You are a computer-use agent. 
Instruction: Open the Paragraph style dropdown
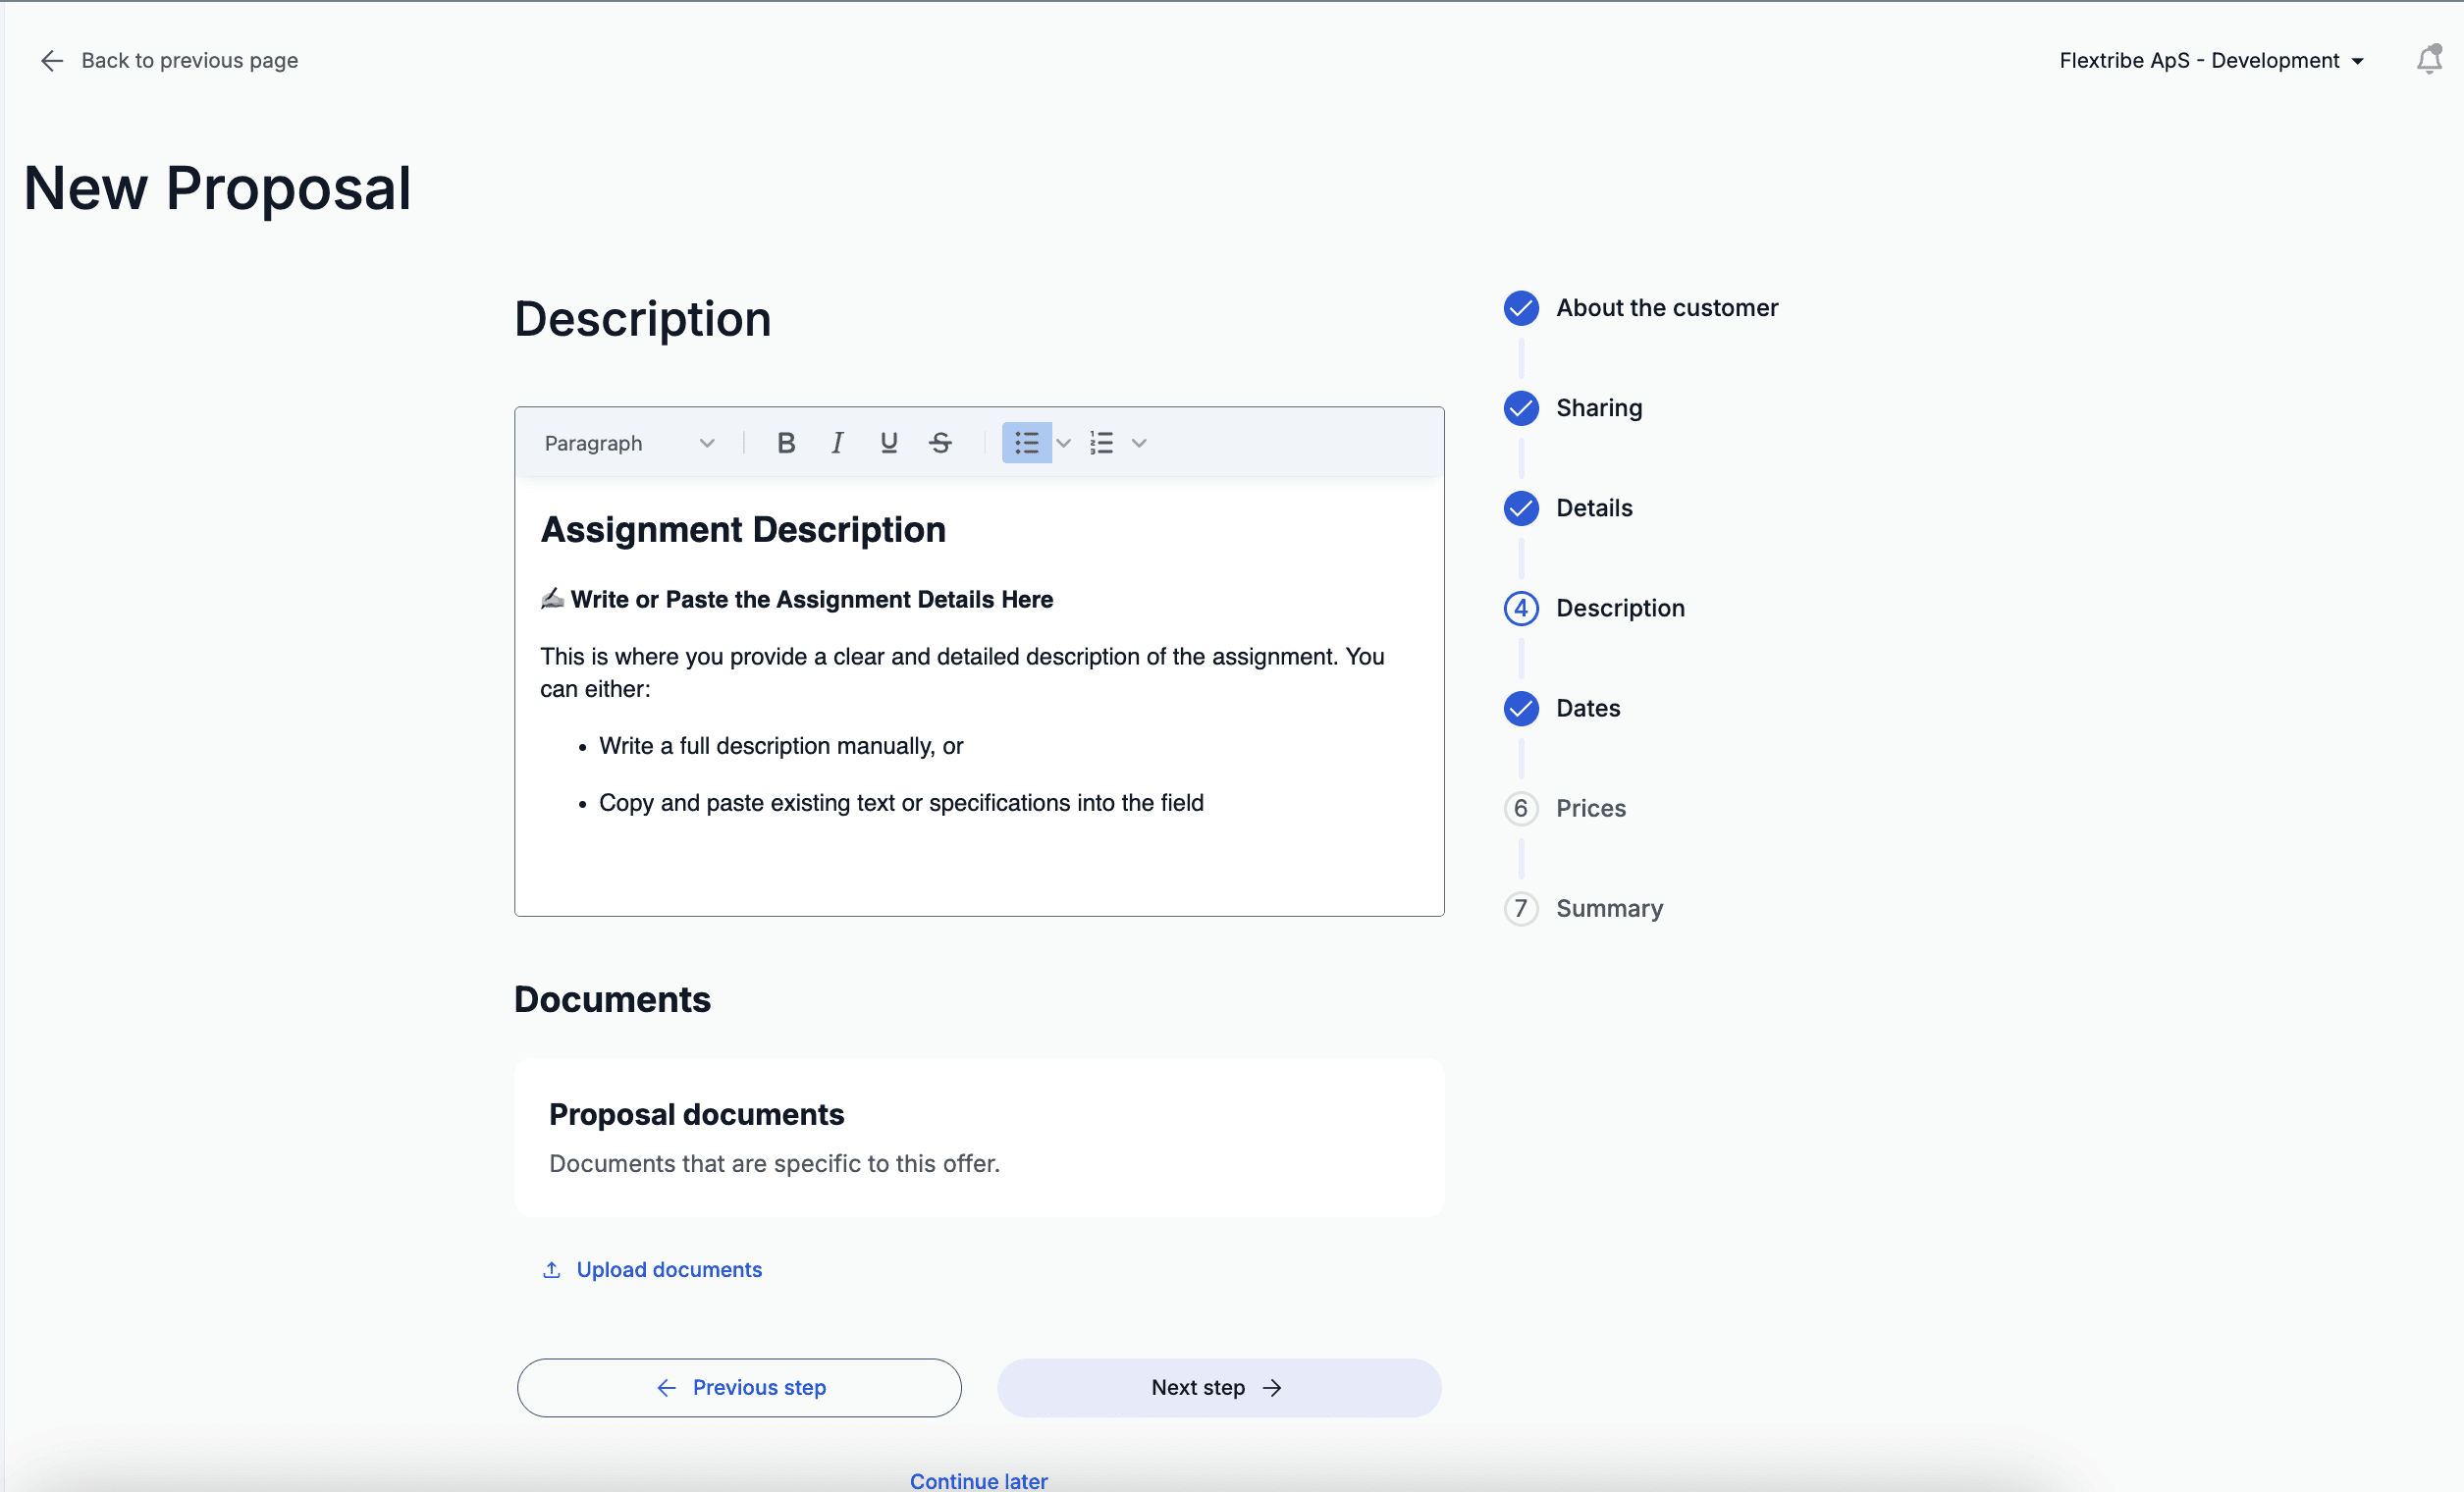point(629,443)
